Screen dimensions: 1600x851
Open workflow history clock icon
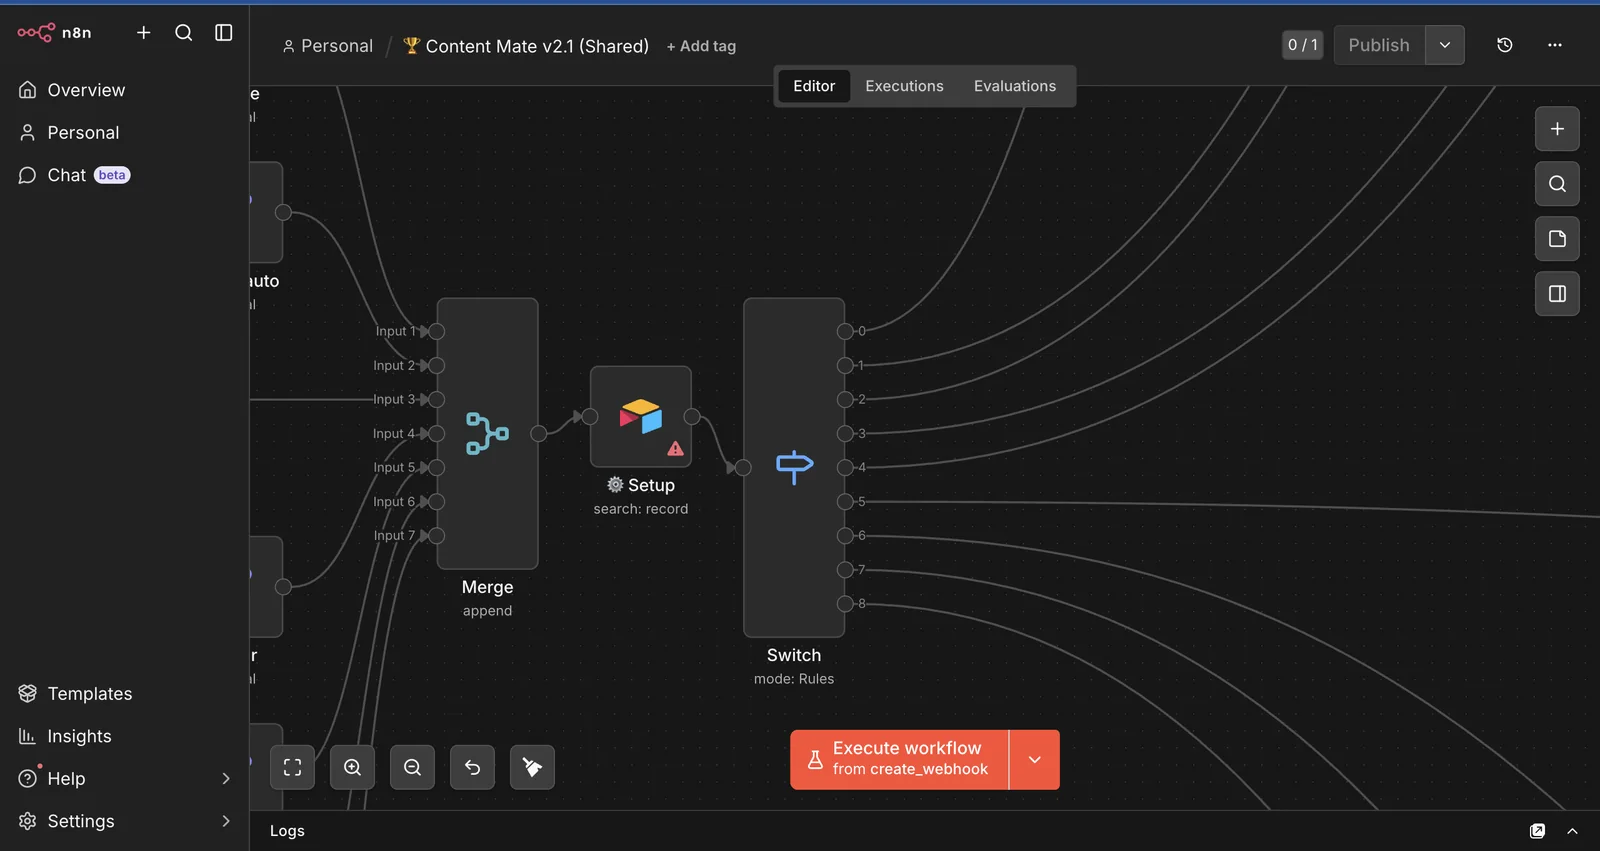pyautogui.click(x=1504, y=45)
